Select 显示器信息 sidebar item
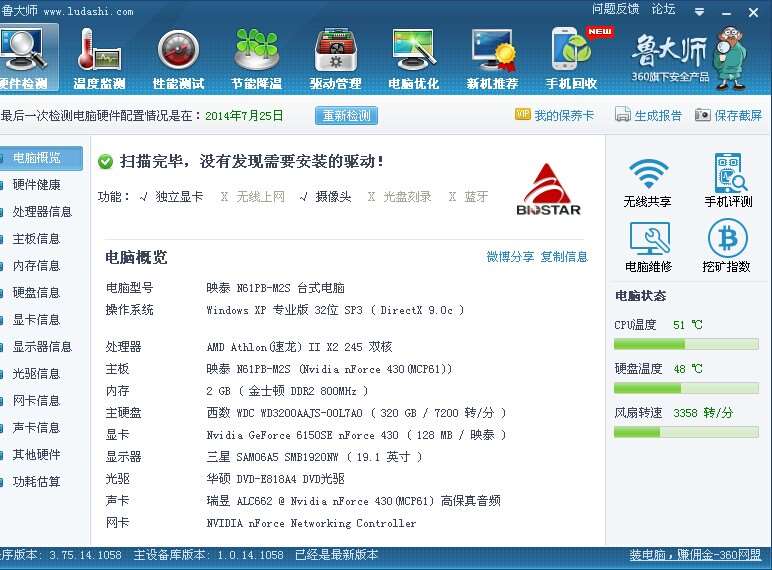The height and width of the screenshot is (570, 772). 41,347
